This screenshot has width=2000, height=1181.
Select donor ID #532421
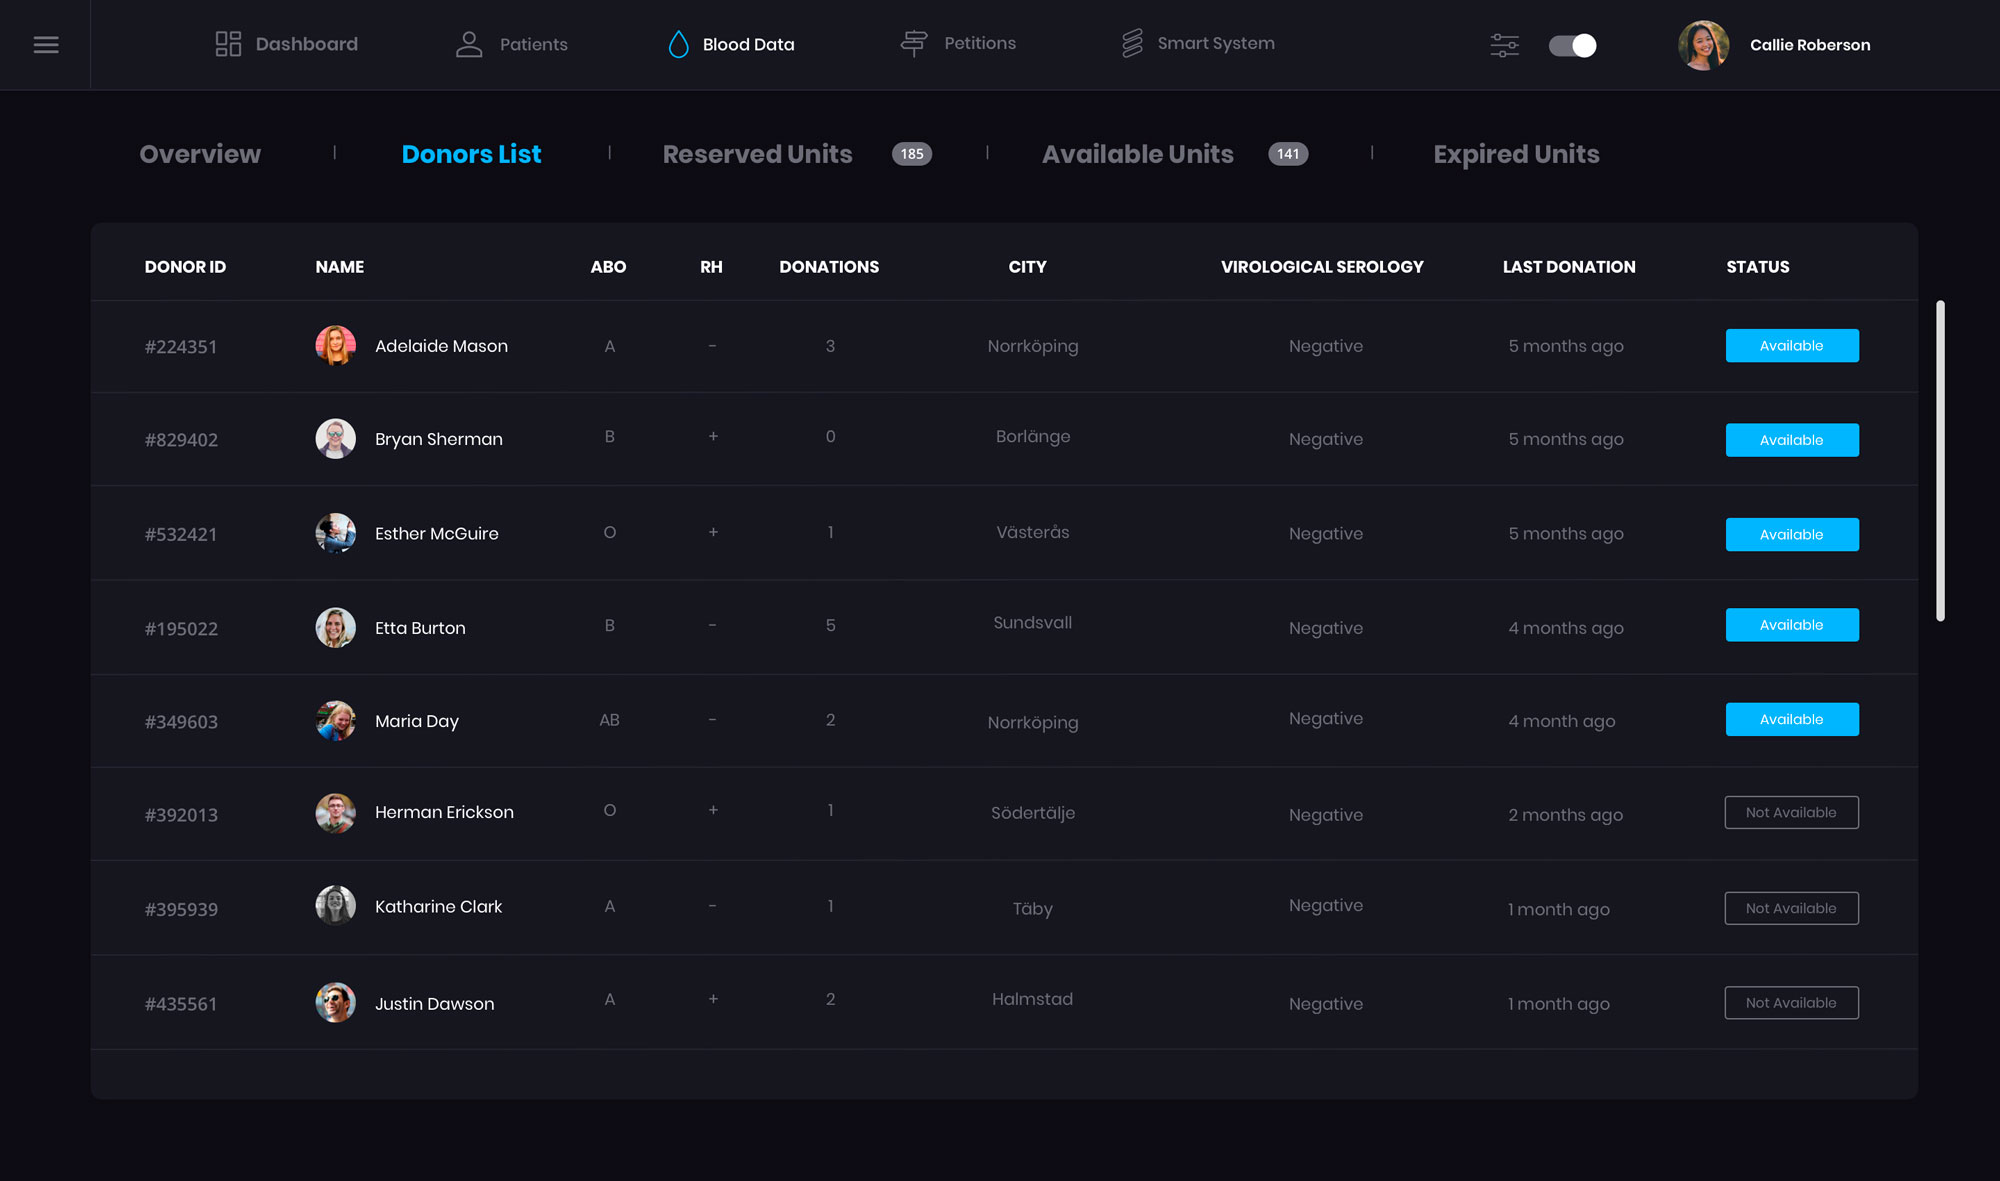pos(181,535)
